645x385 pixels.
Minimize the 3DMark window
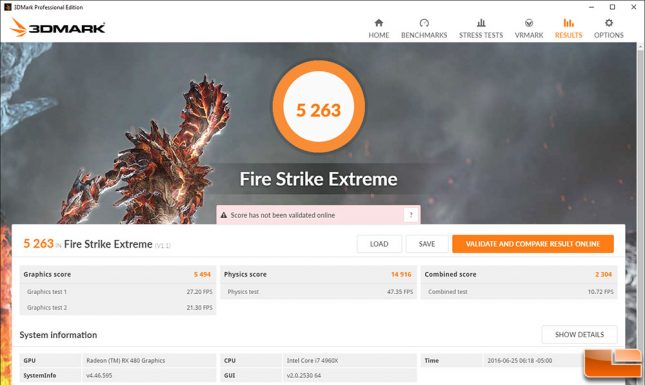(x=592, y=7)
